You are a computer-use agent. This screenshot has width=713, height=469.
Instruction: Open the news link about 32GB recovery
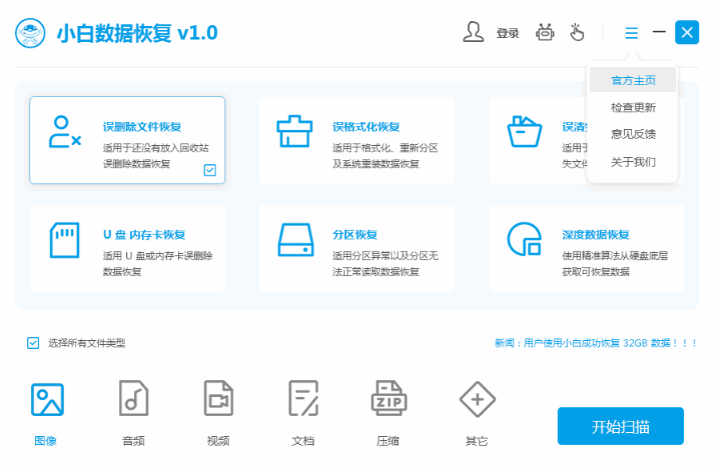(596, 343)
